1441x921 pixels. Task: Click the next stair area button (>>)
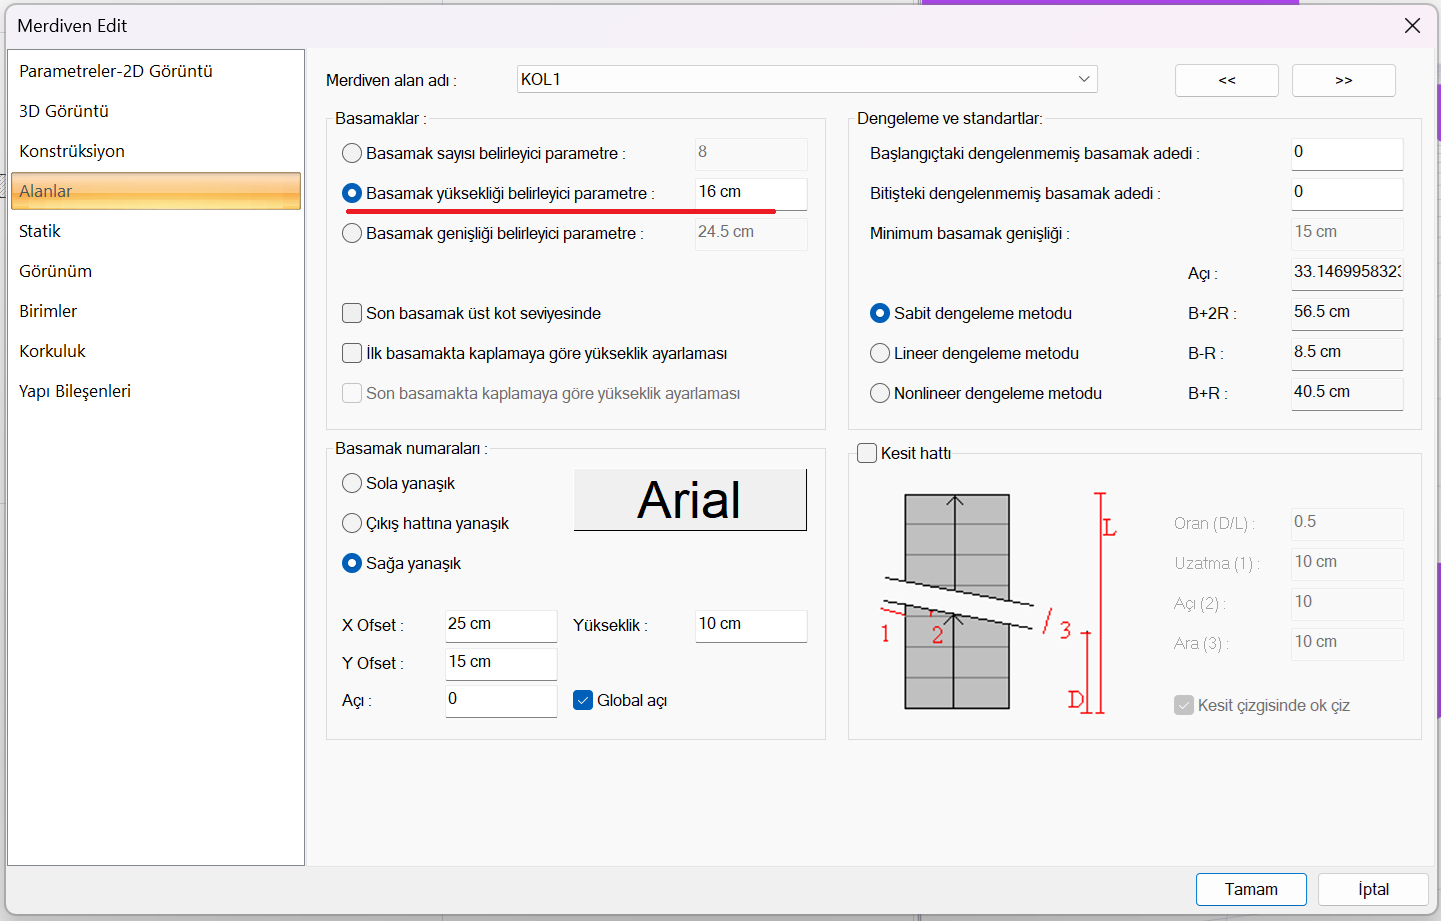tap(1343, 80)
